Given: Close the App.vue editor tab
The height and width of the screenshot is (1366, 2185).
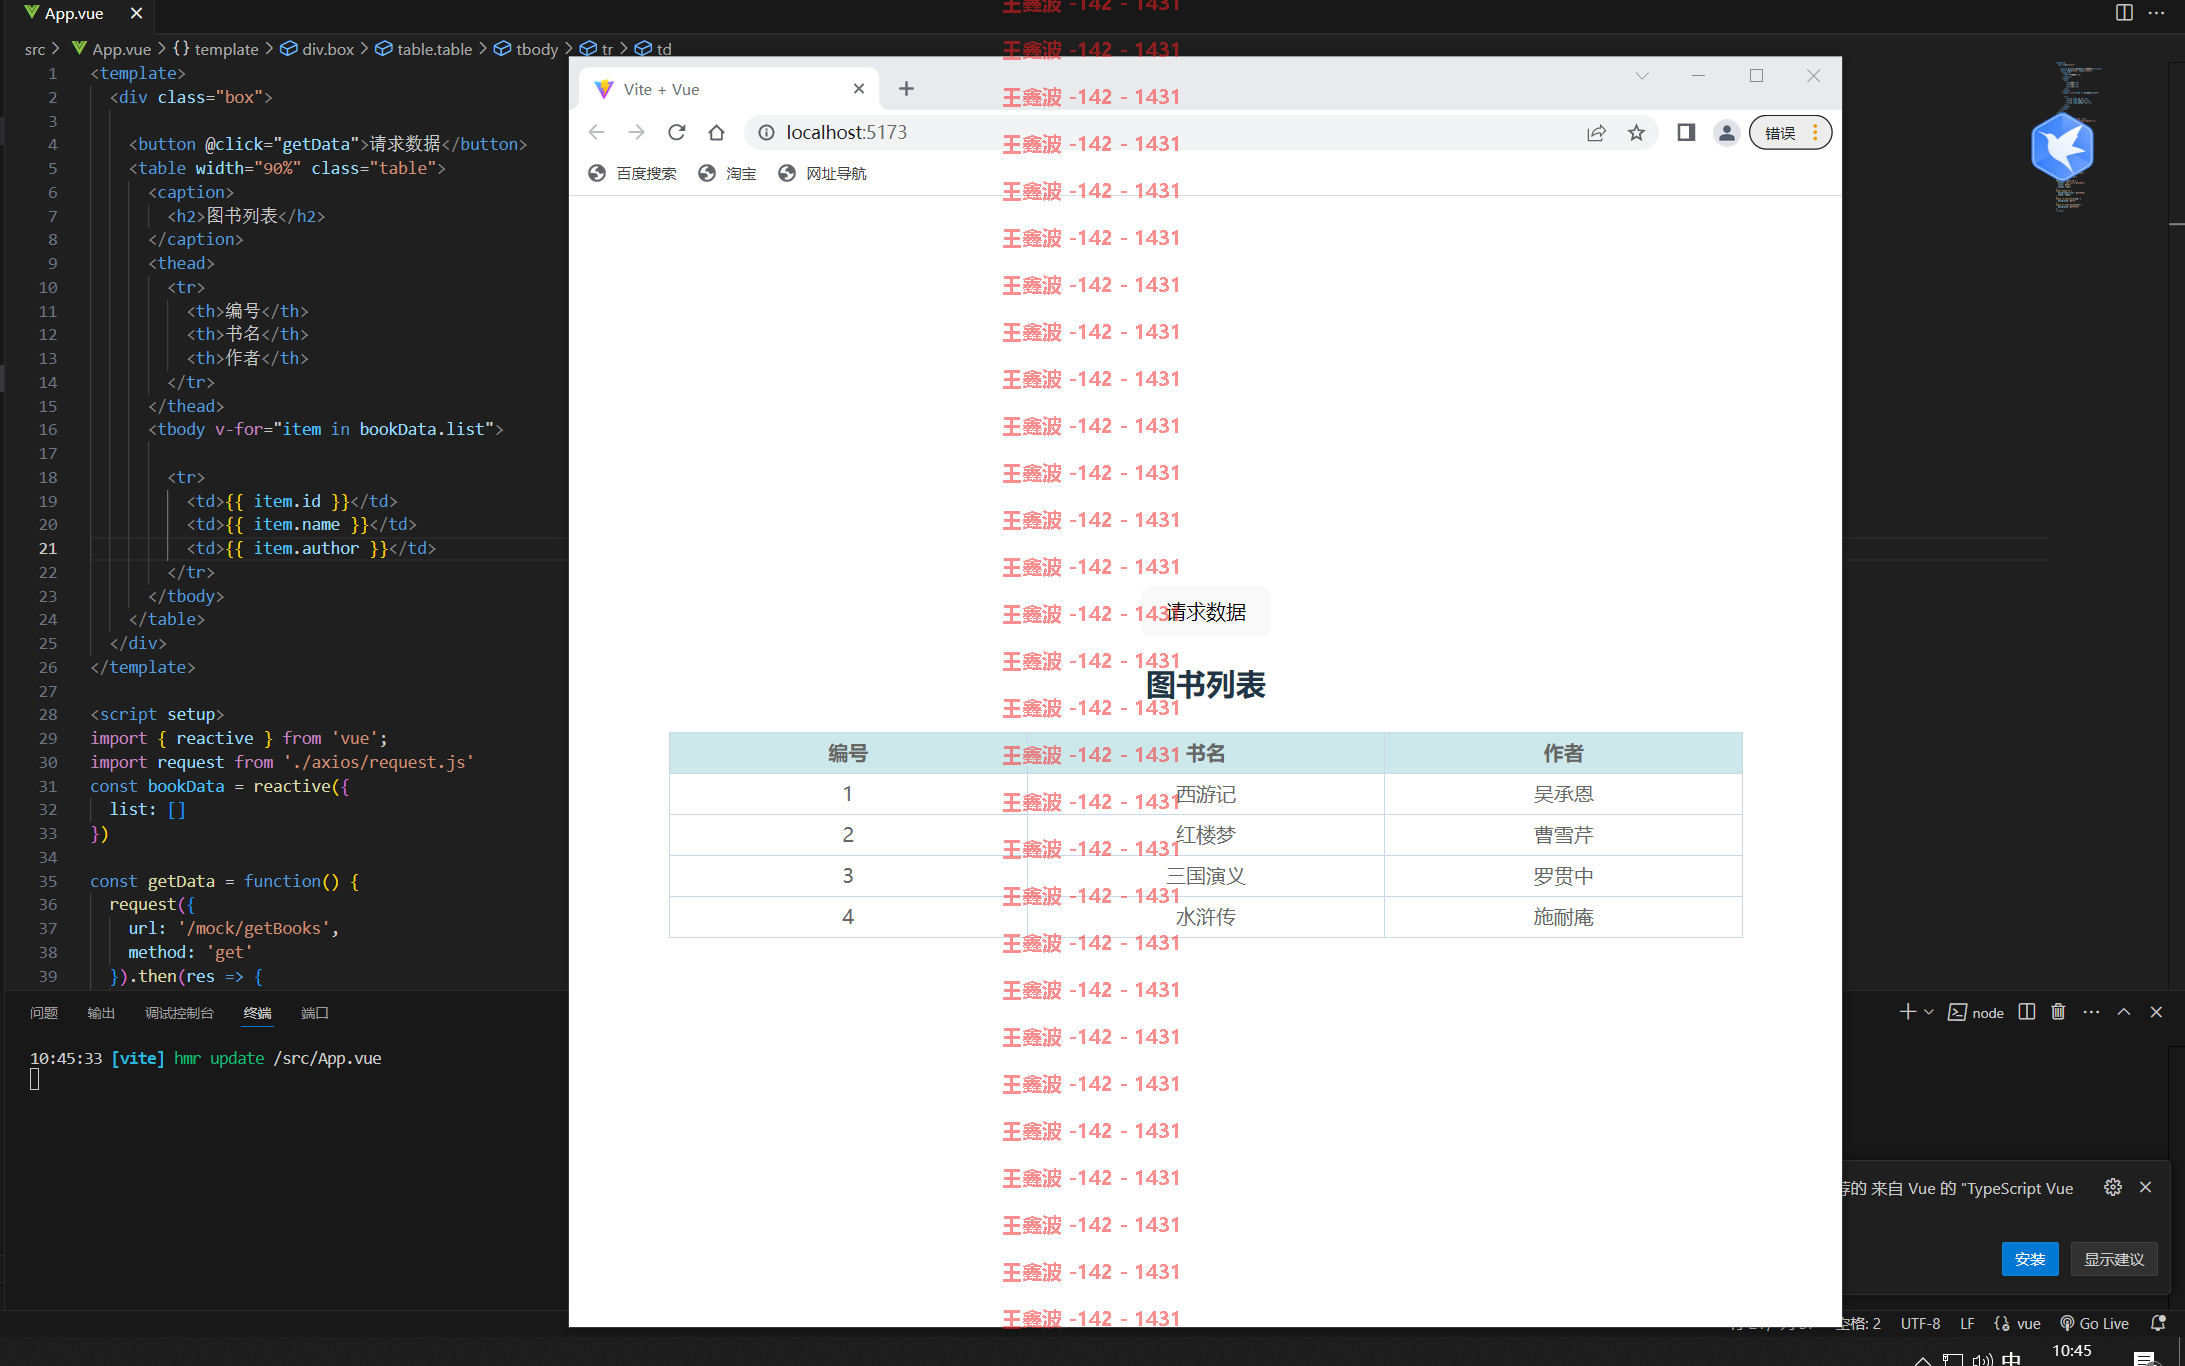Looking at the screenshot, I should click(136, 13).
